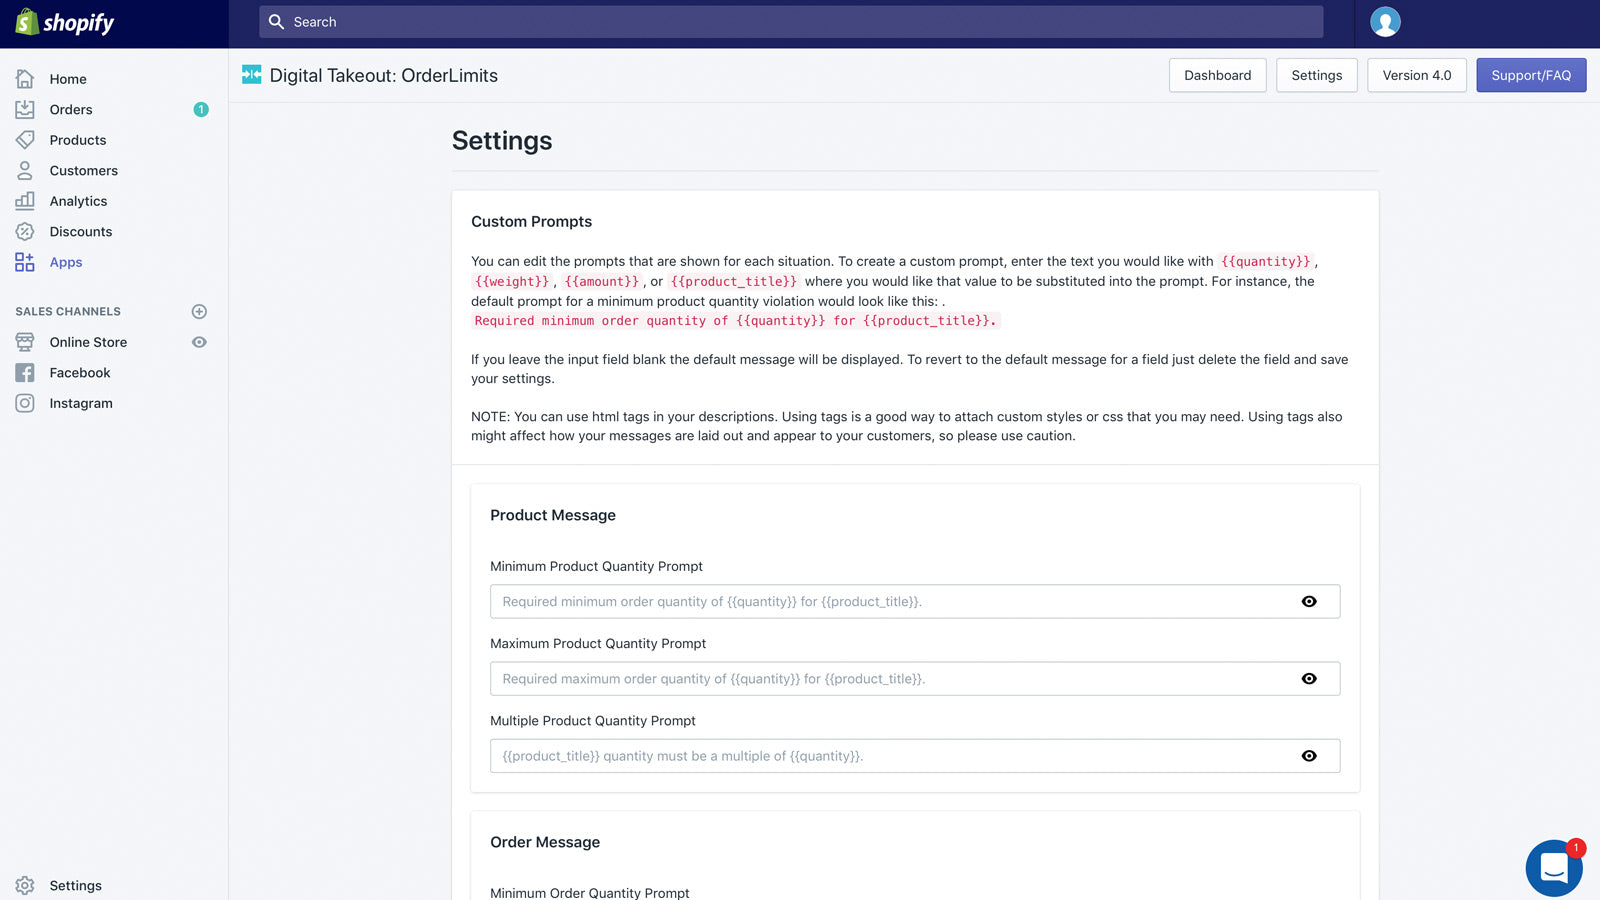The width and height of the screenshot is (1600, 900).
Task: Add a sales channel with plus icon
Action: tap(199, 312)
